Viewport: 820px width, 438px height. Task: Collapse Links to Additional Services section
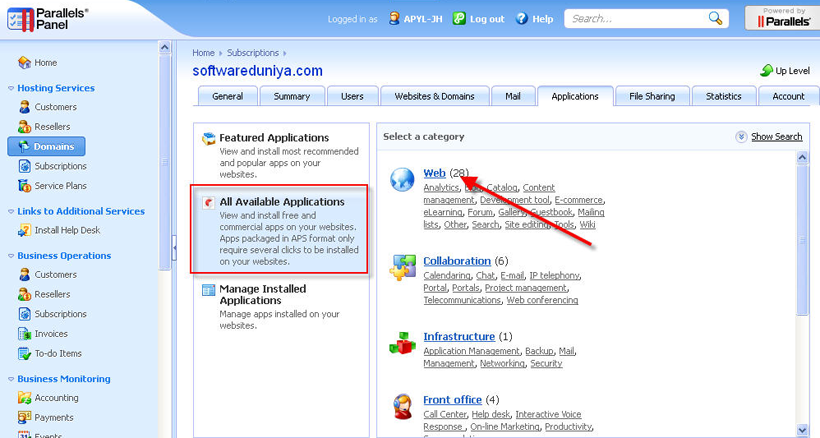tap(11, 212)
